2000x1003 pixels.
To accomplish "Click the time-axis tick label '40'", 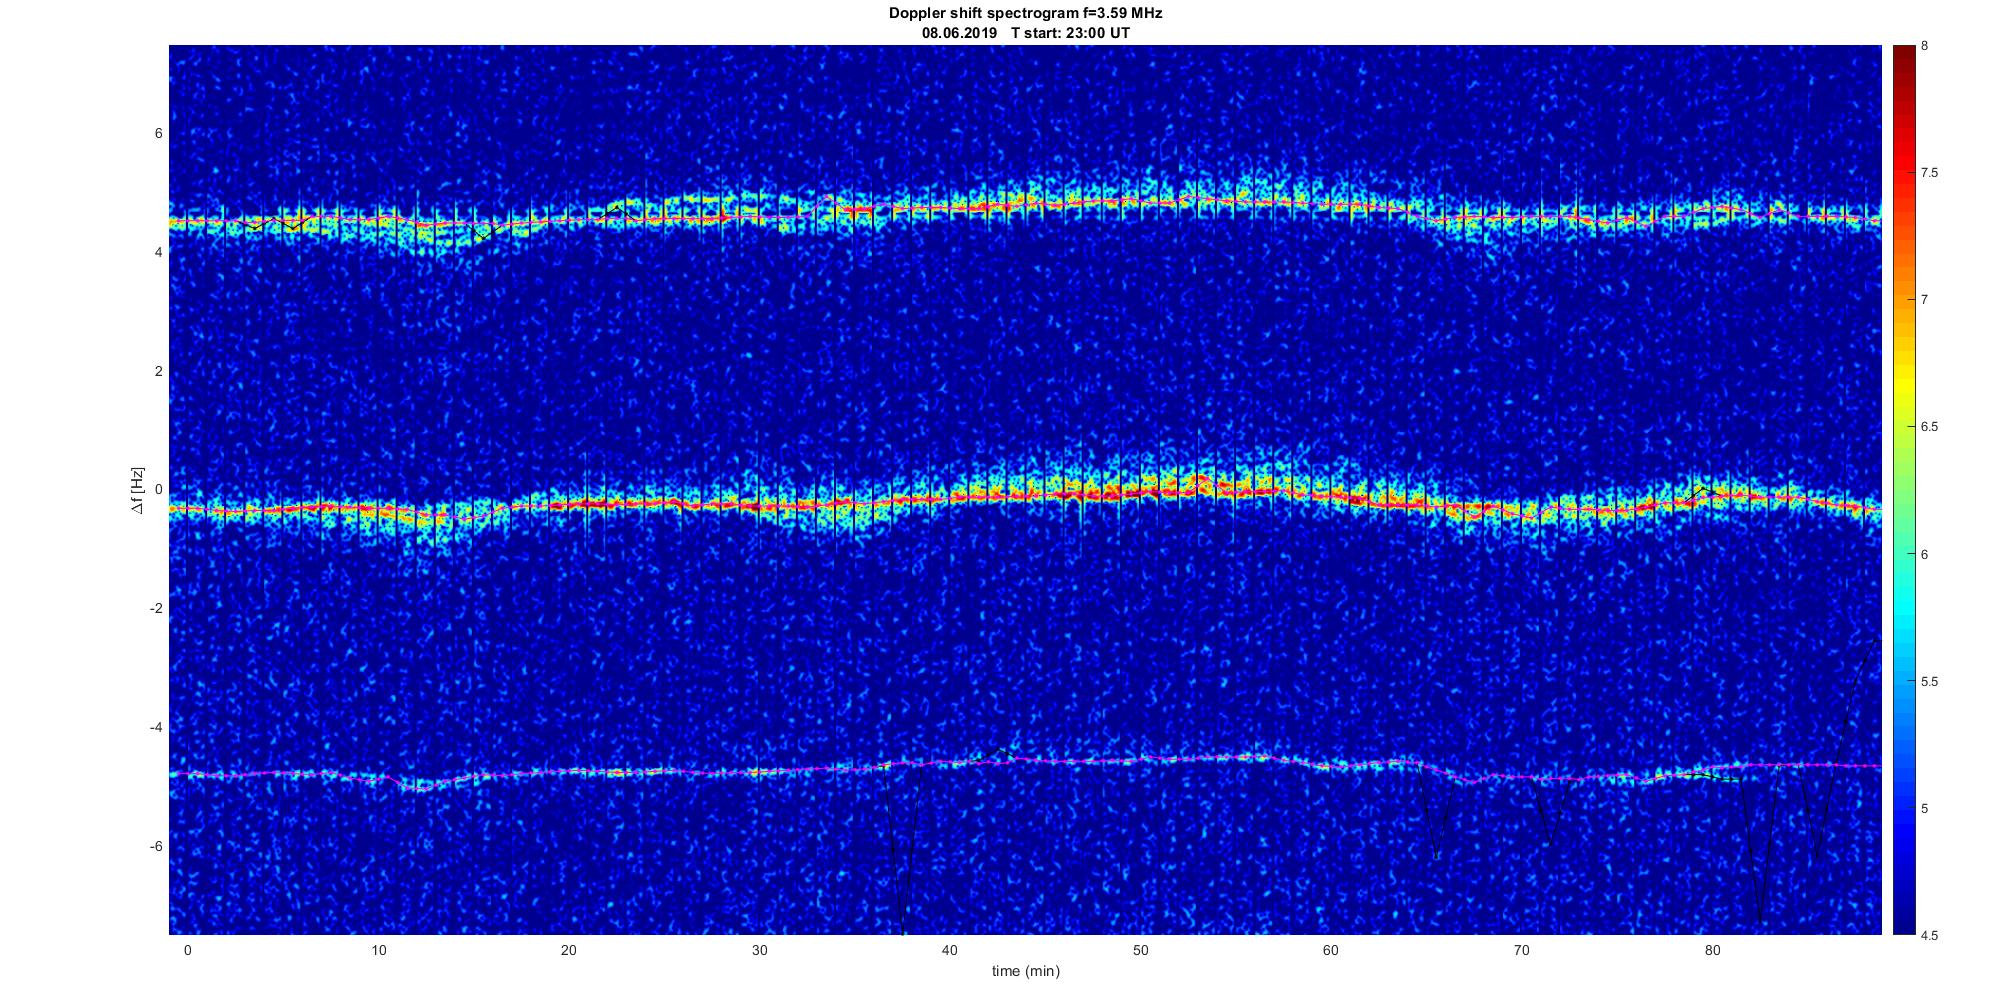I will coord(950,950).
